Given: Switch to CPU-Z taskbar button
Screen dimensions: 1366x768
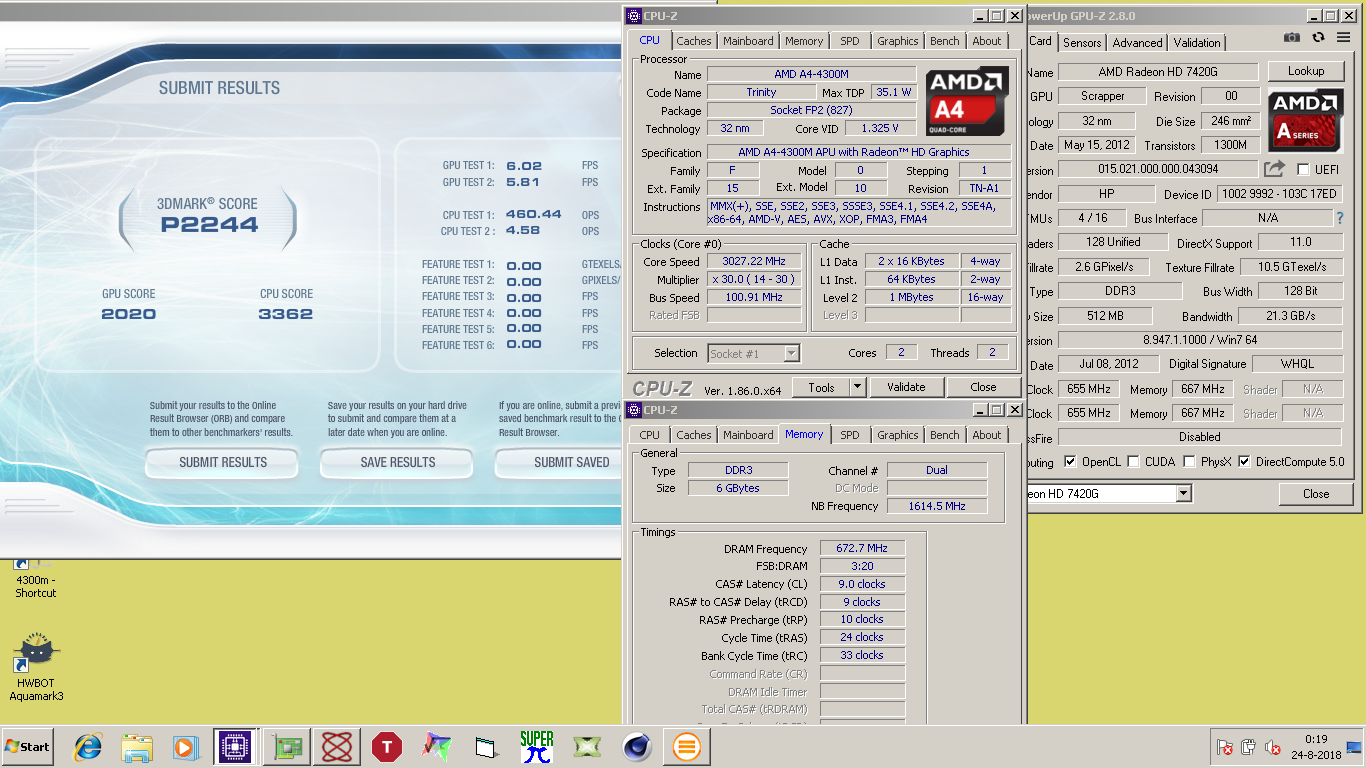Looking at the screenshot, I should coord(233,747).
